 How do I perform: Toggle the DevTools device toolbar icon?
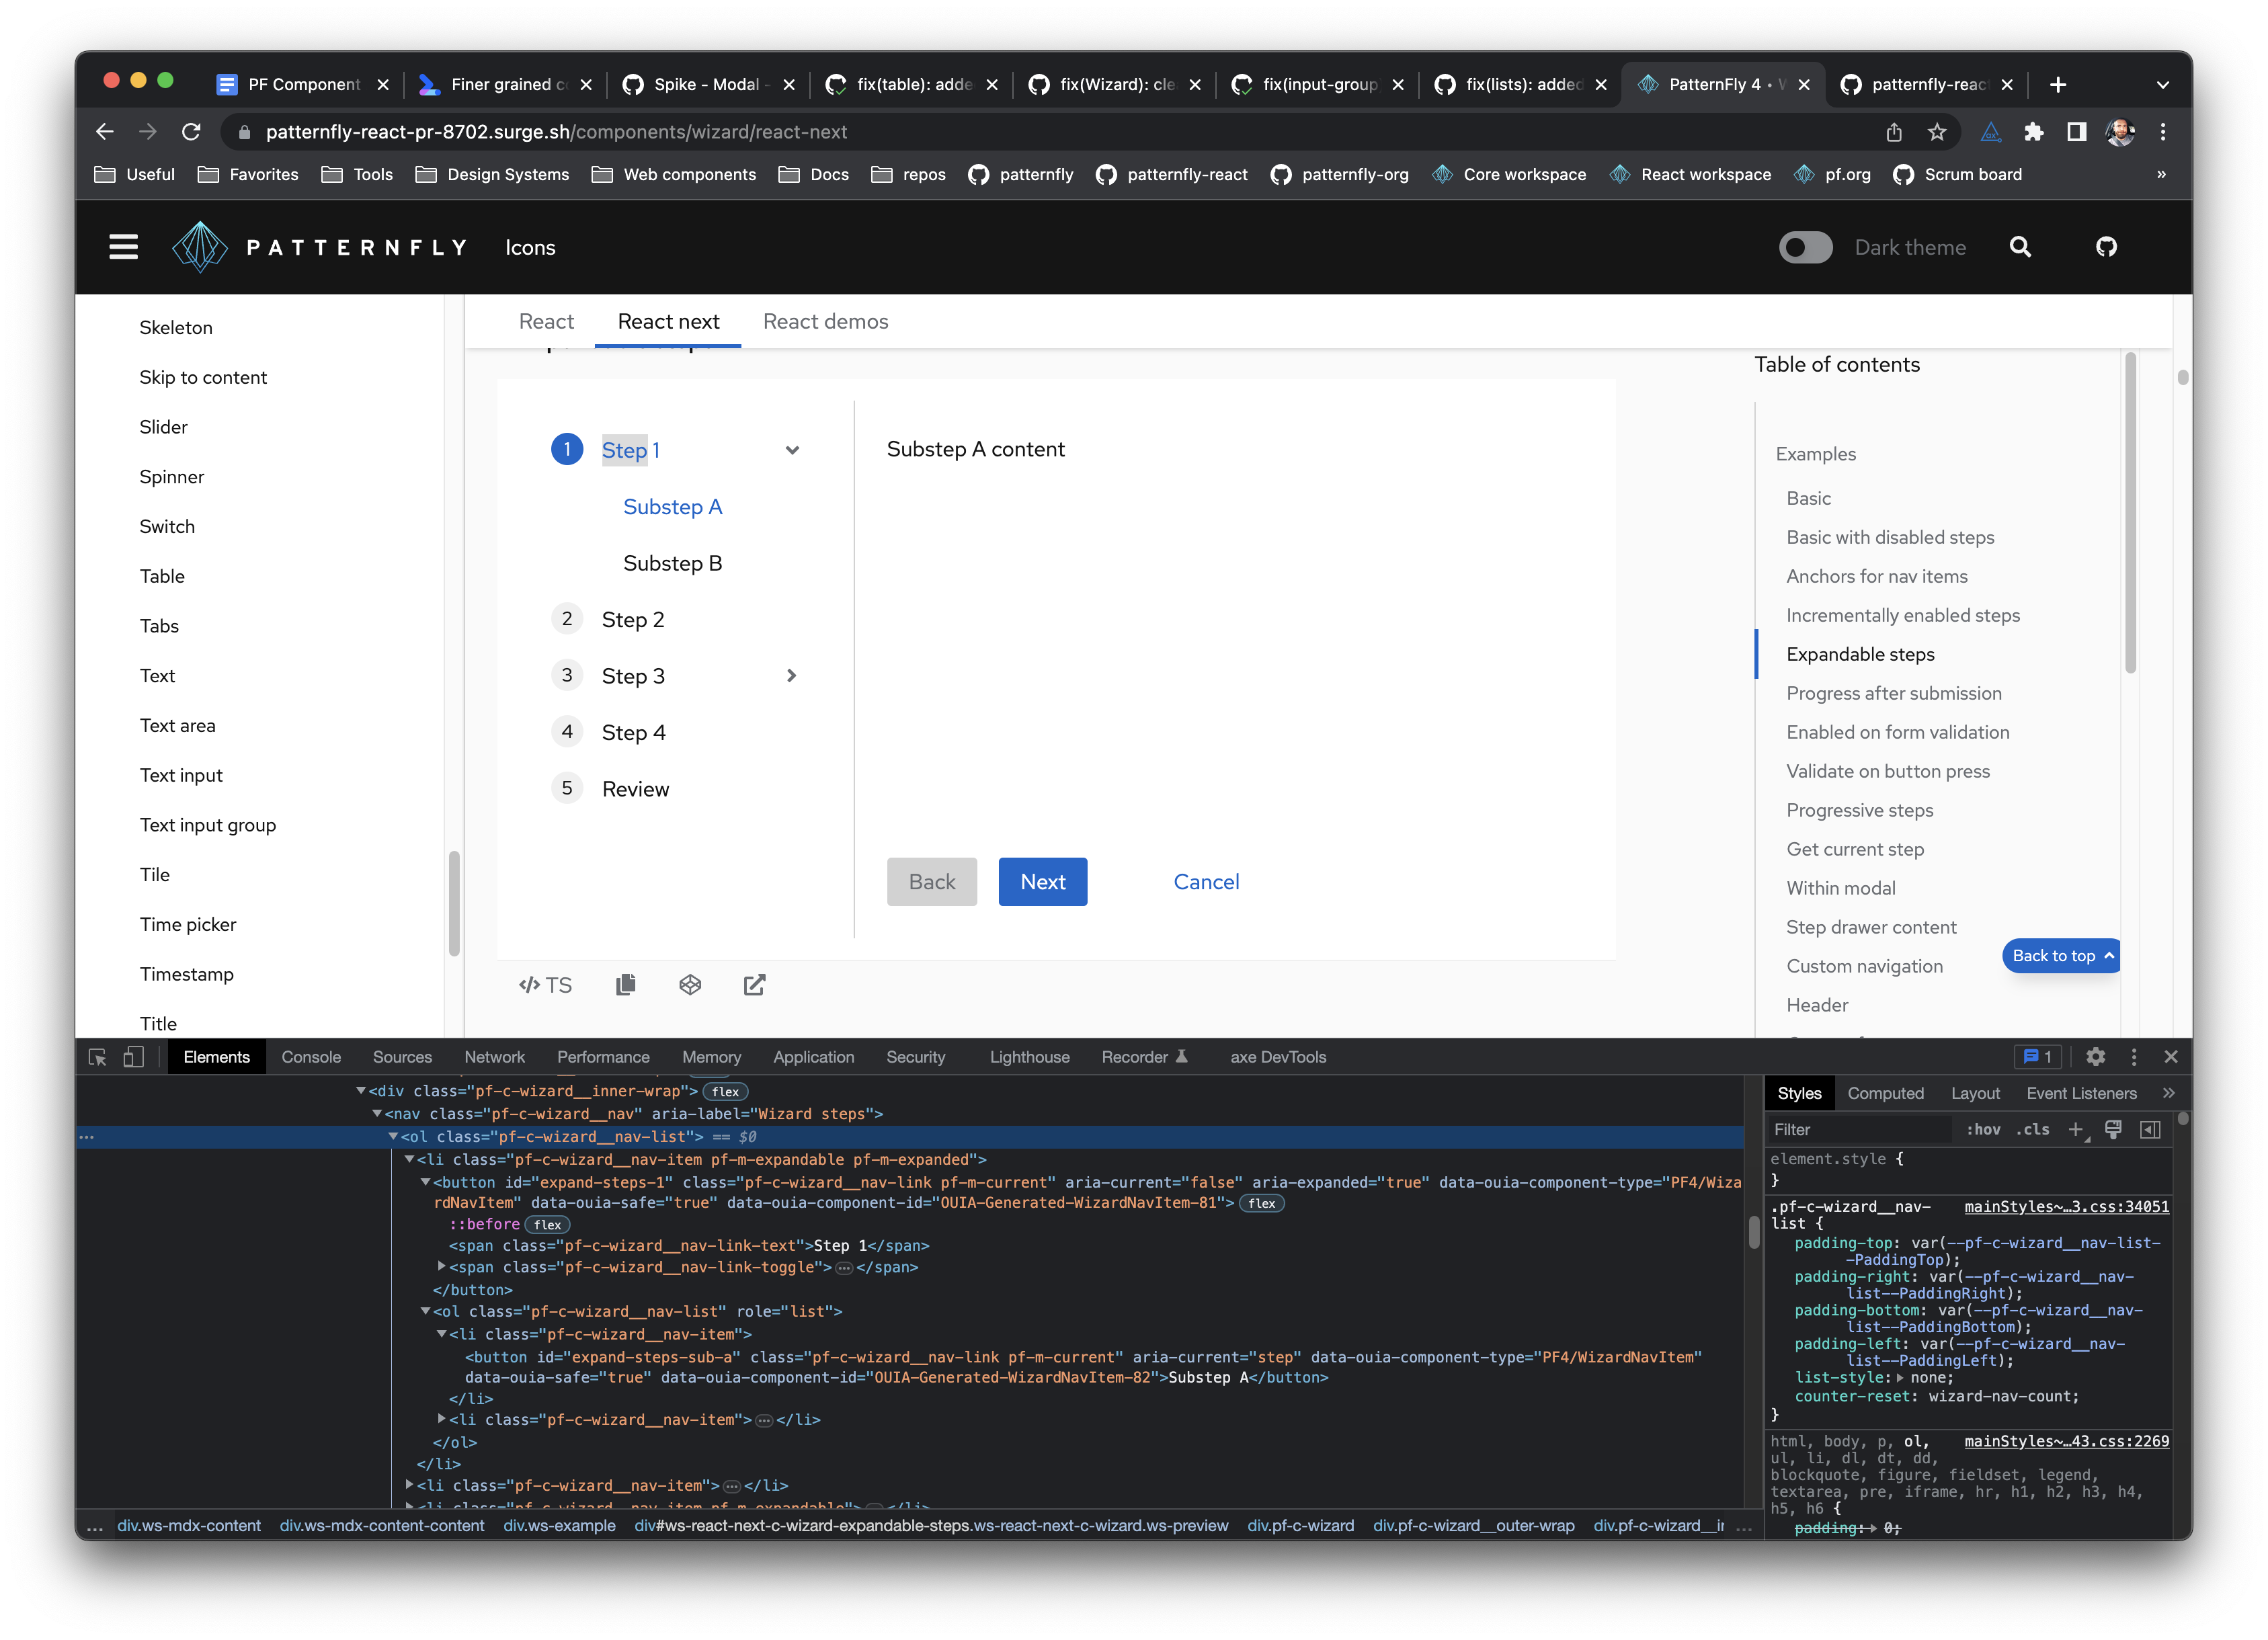(133, 1057)
